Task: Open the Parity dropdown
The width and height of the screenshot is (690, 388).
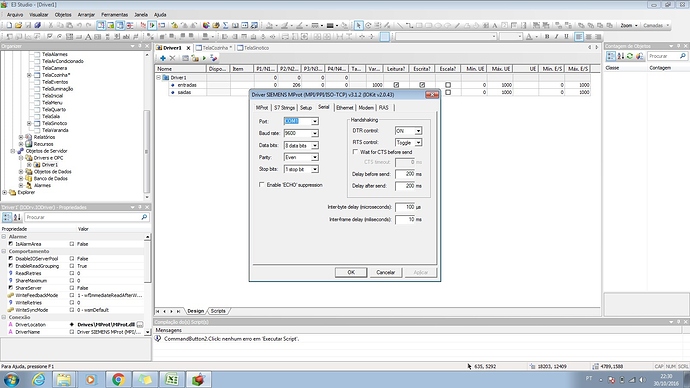Action: coord(315,157)
